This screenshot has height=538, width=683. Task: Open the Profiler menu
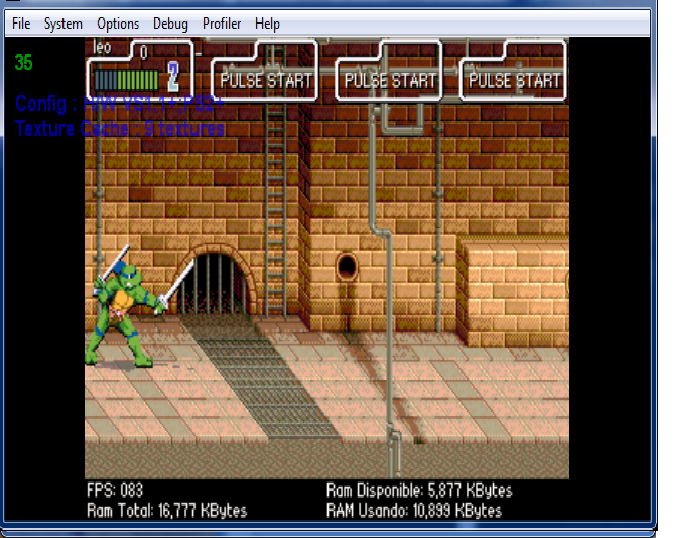pyautogui.click(x=222, y=24)
